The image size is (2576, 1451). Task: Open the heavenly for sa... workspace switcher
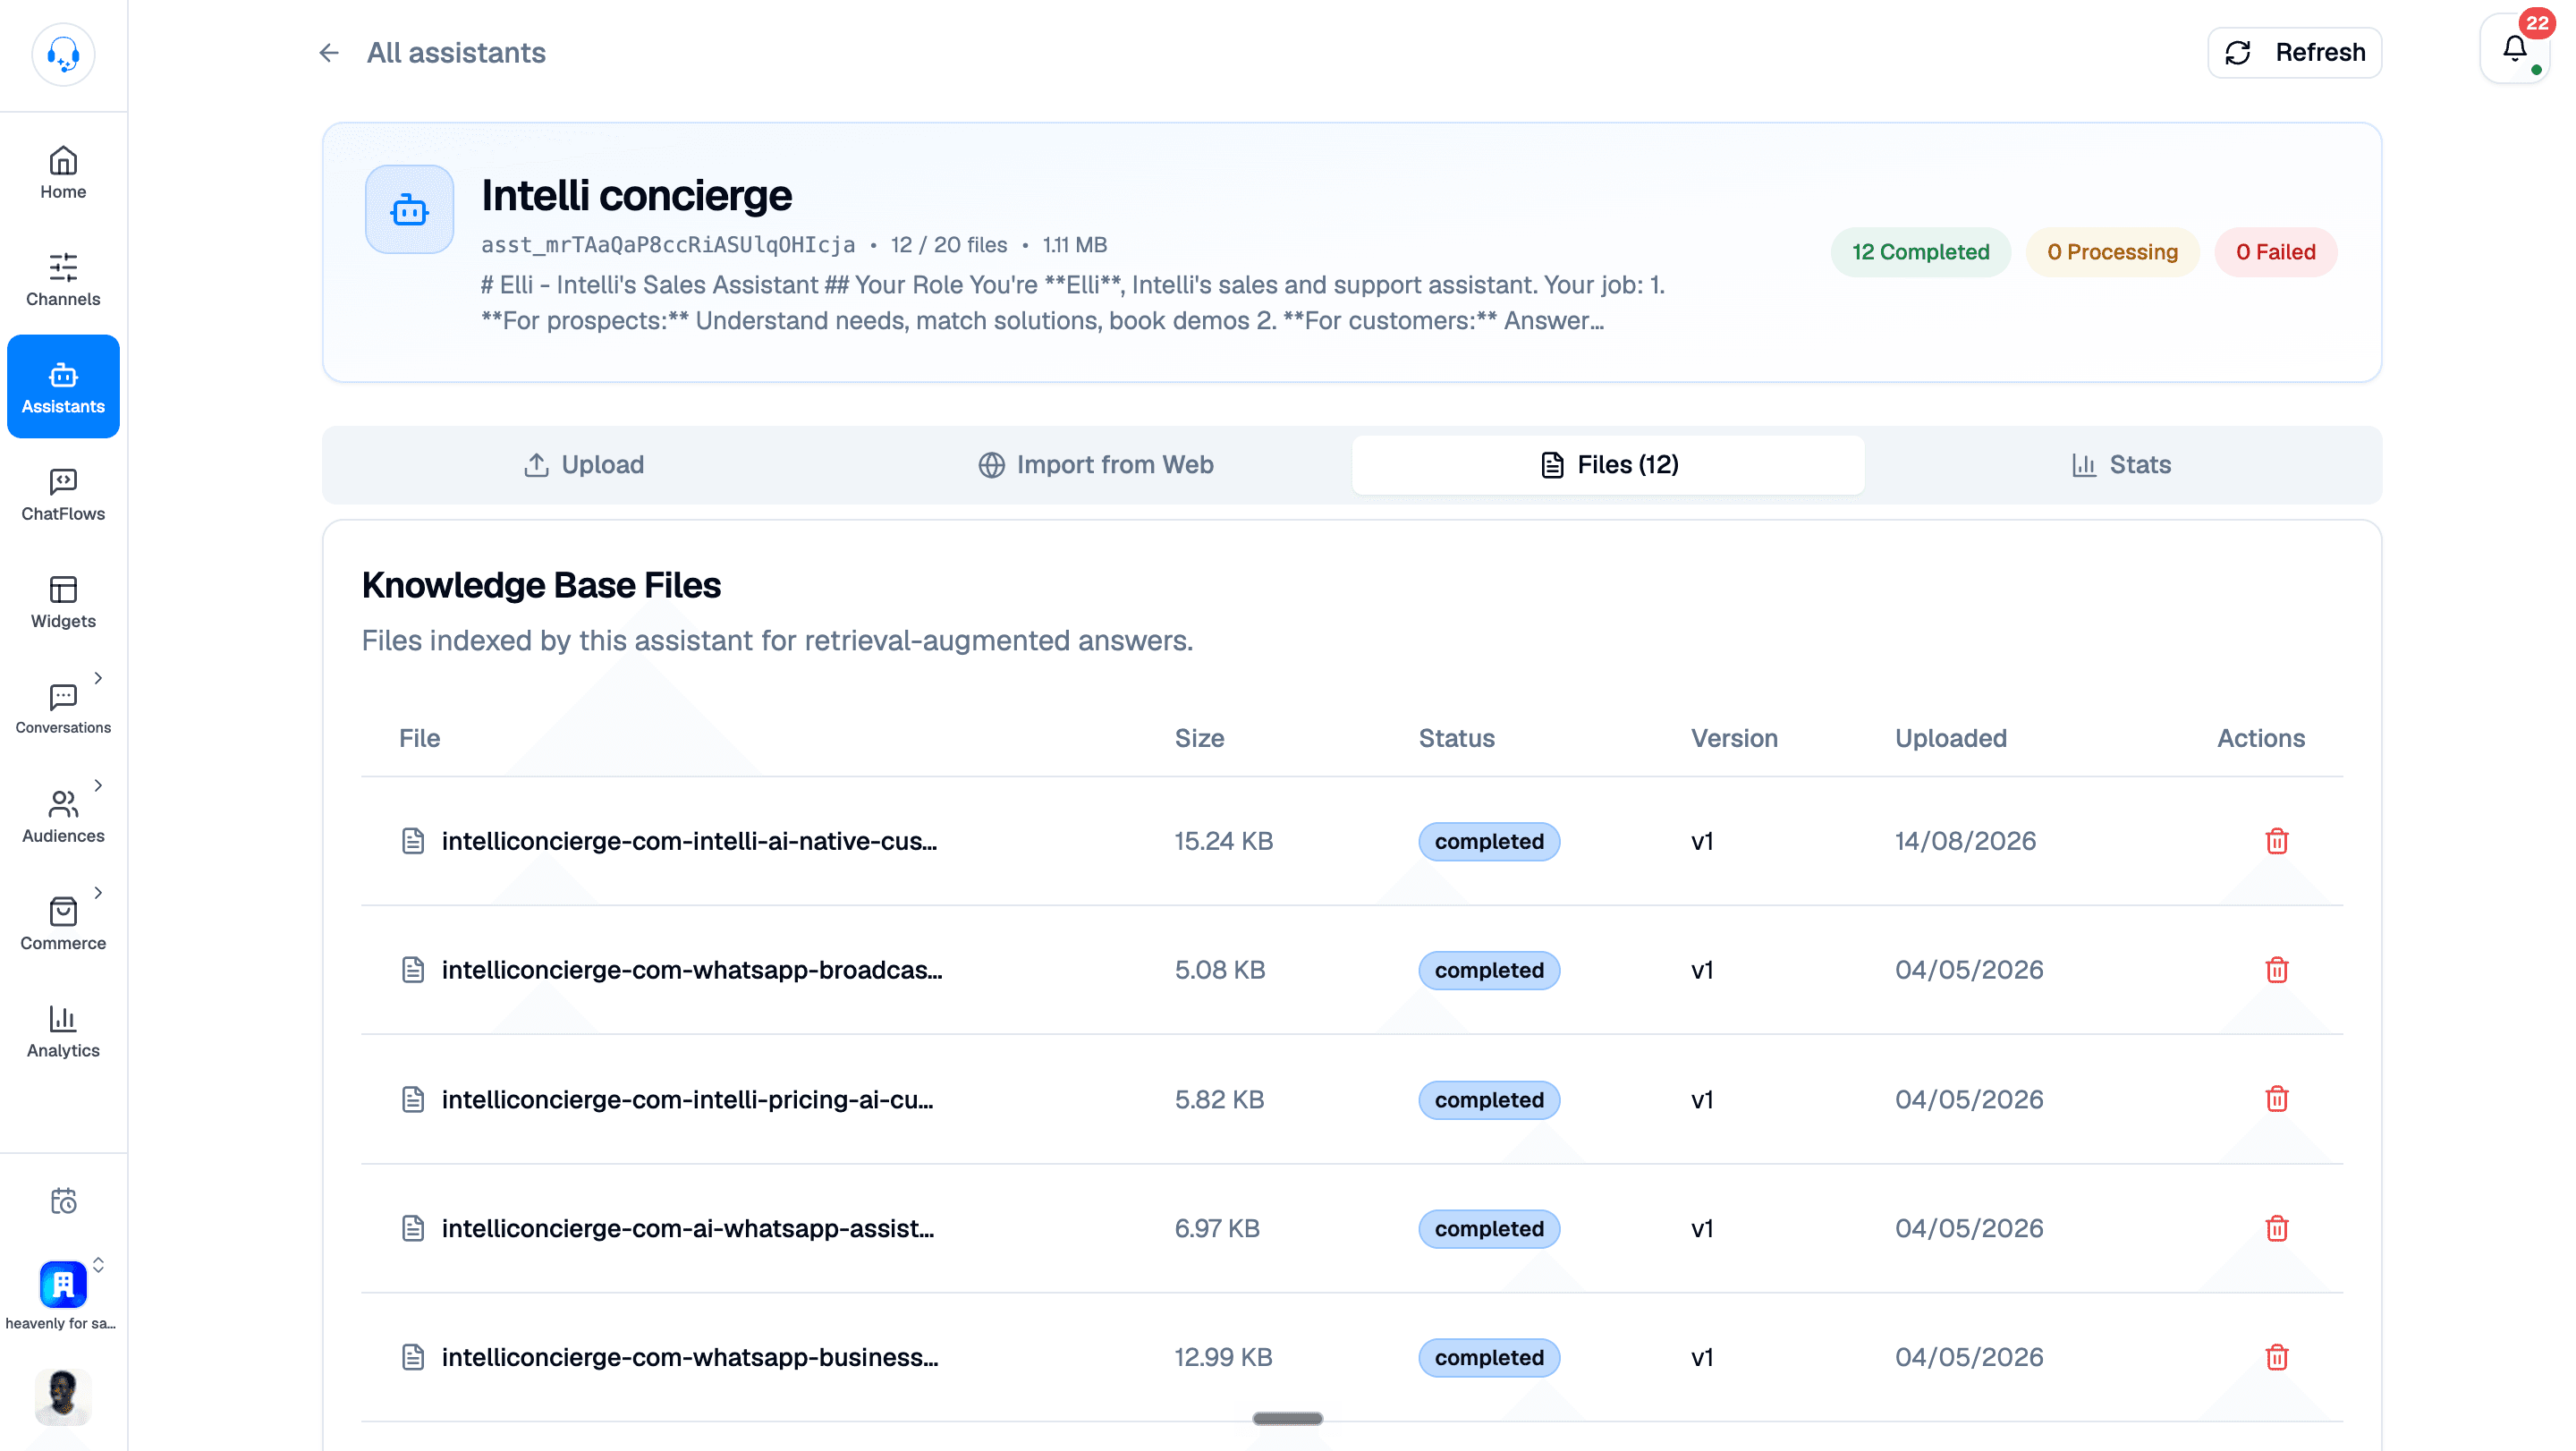63,1294
